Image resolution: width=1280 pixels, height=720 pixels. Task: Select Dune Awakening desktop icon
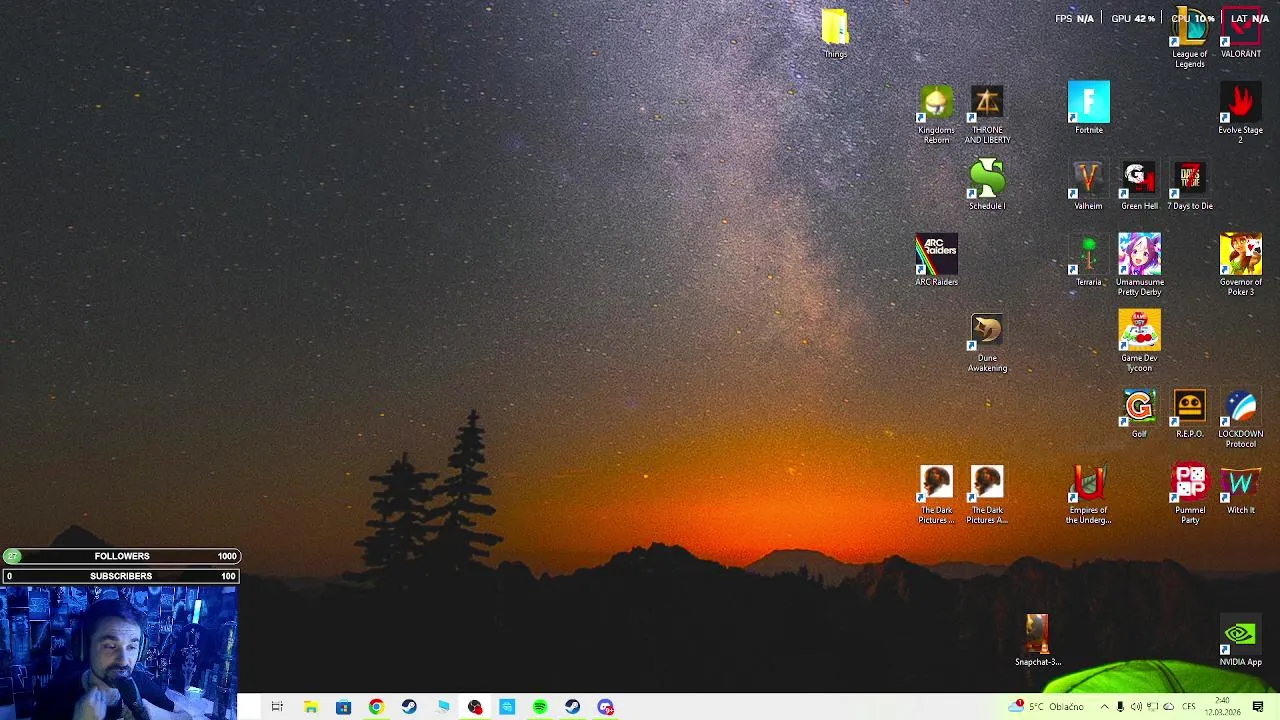987,343
